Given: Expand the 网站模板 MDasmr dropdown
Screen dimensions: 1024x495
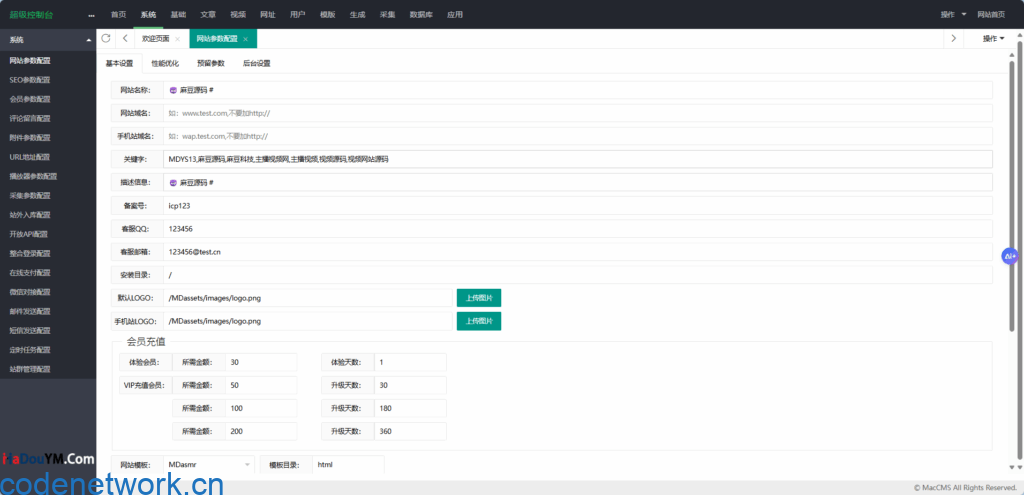Looking at the screenshot, I should coord(208,464).
